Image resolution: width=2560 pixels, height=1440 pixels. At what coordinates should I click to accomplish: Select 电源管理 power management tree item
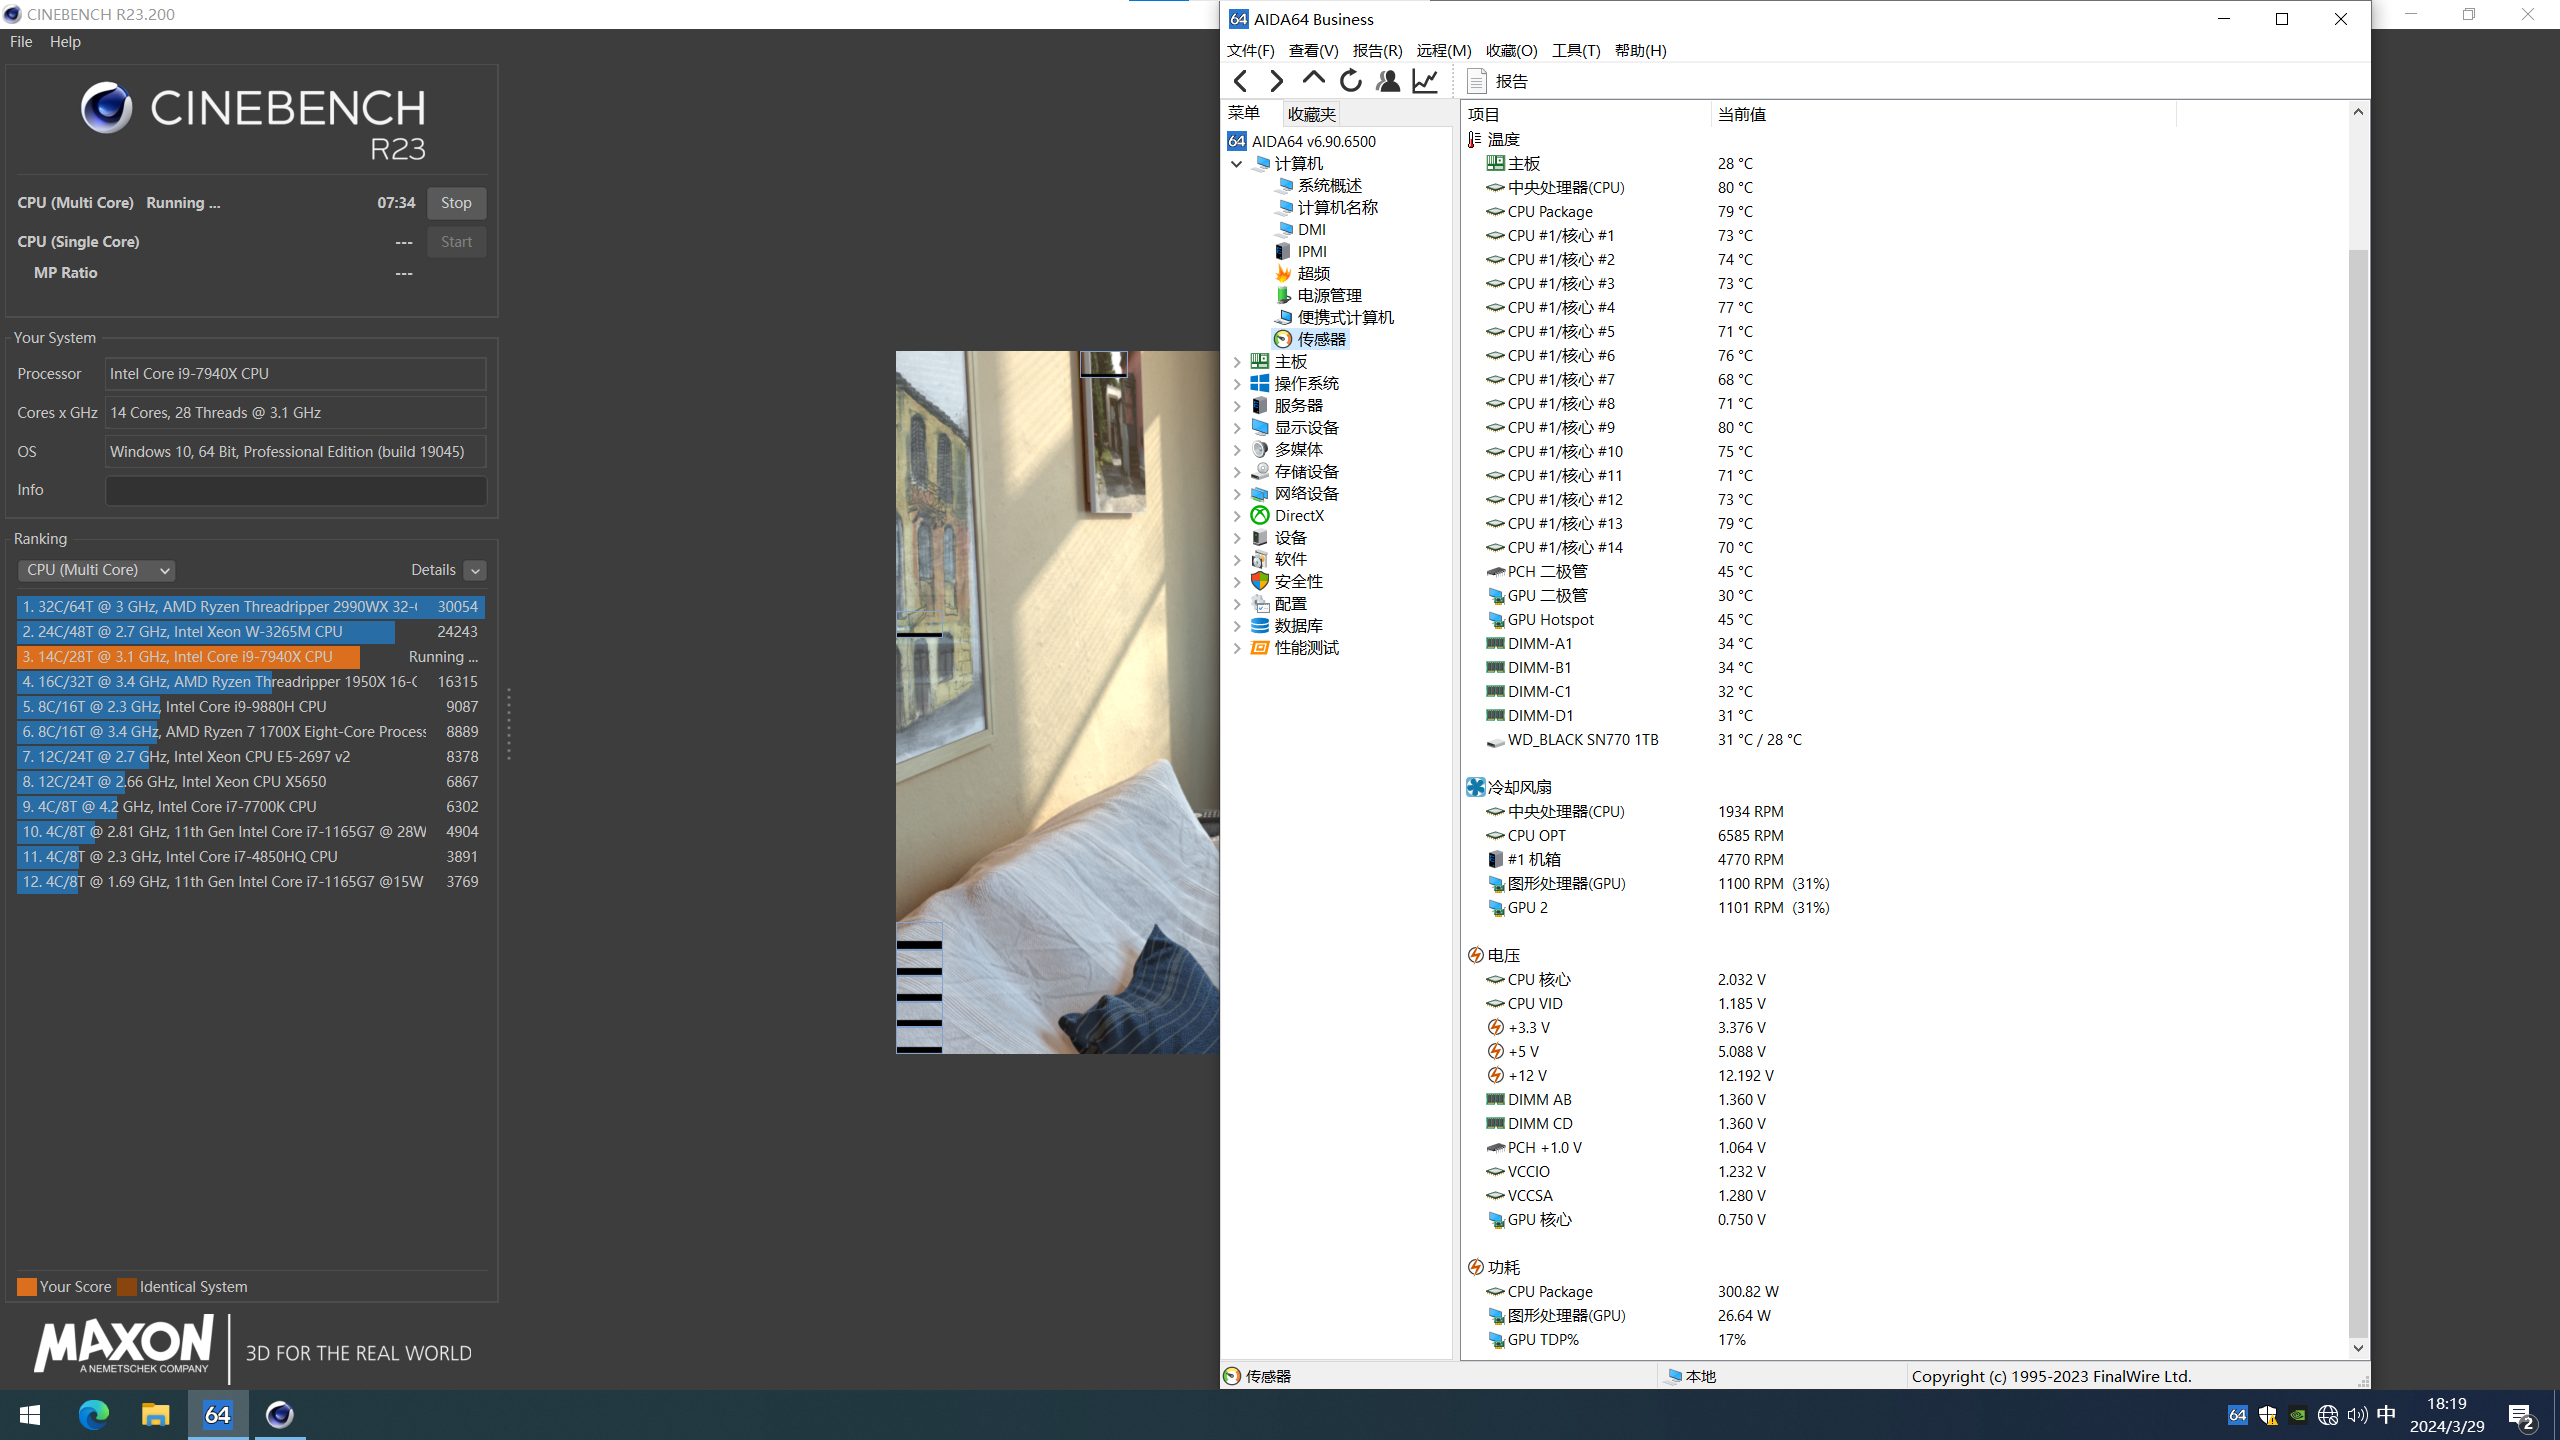(1318, 295)
